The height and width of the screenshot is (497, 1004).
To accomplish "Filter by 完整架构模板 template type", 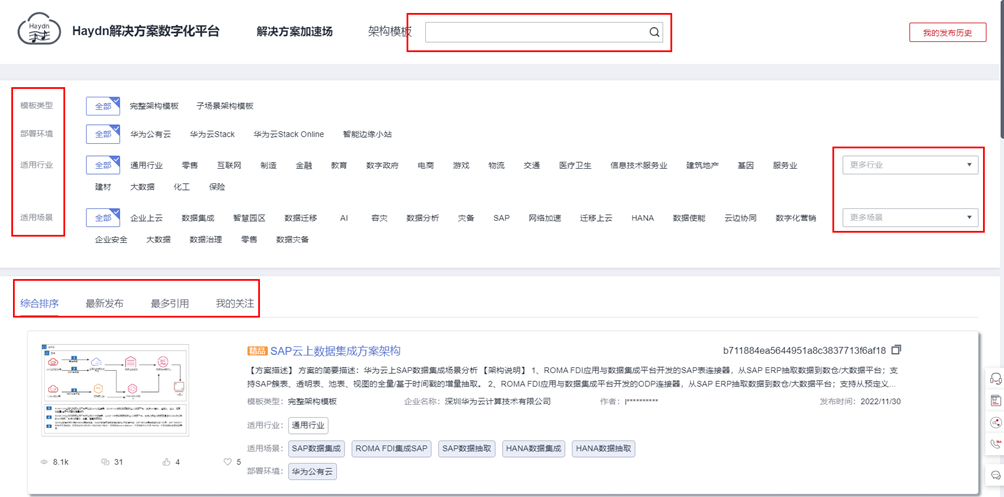I will (x=154, y=106).
